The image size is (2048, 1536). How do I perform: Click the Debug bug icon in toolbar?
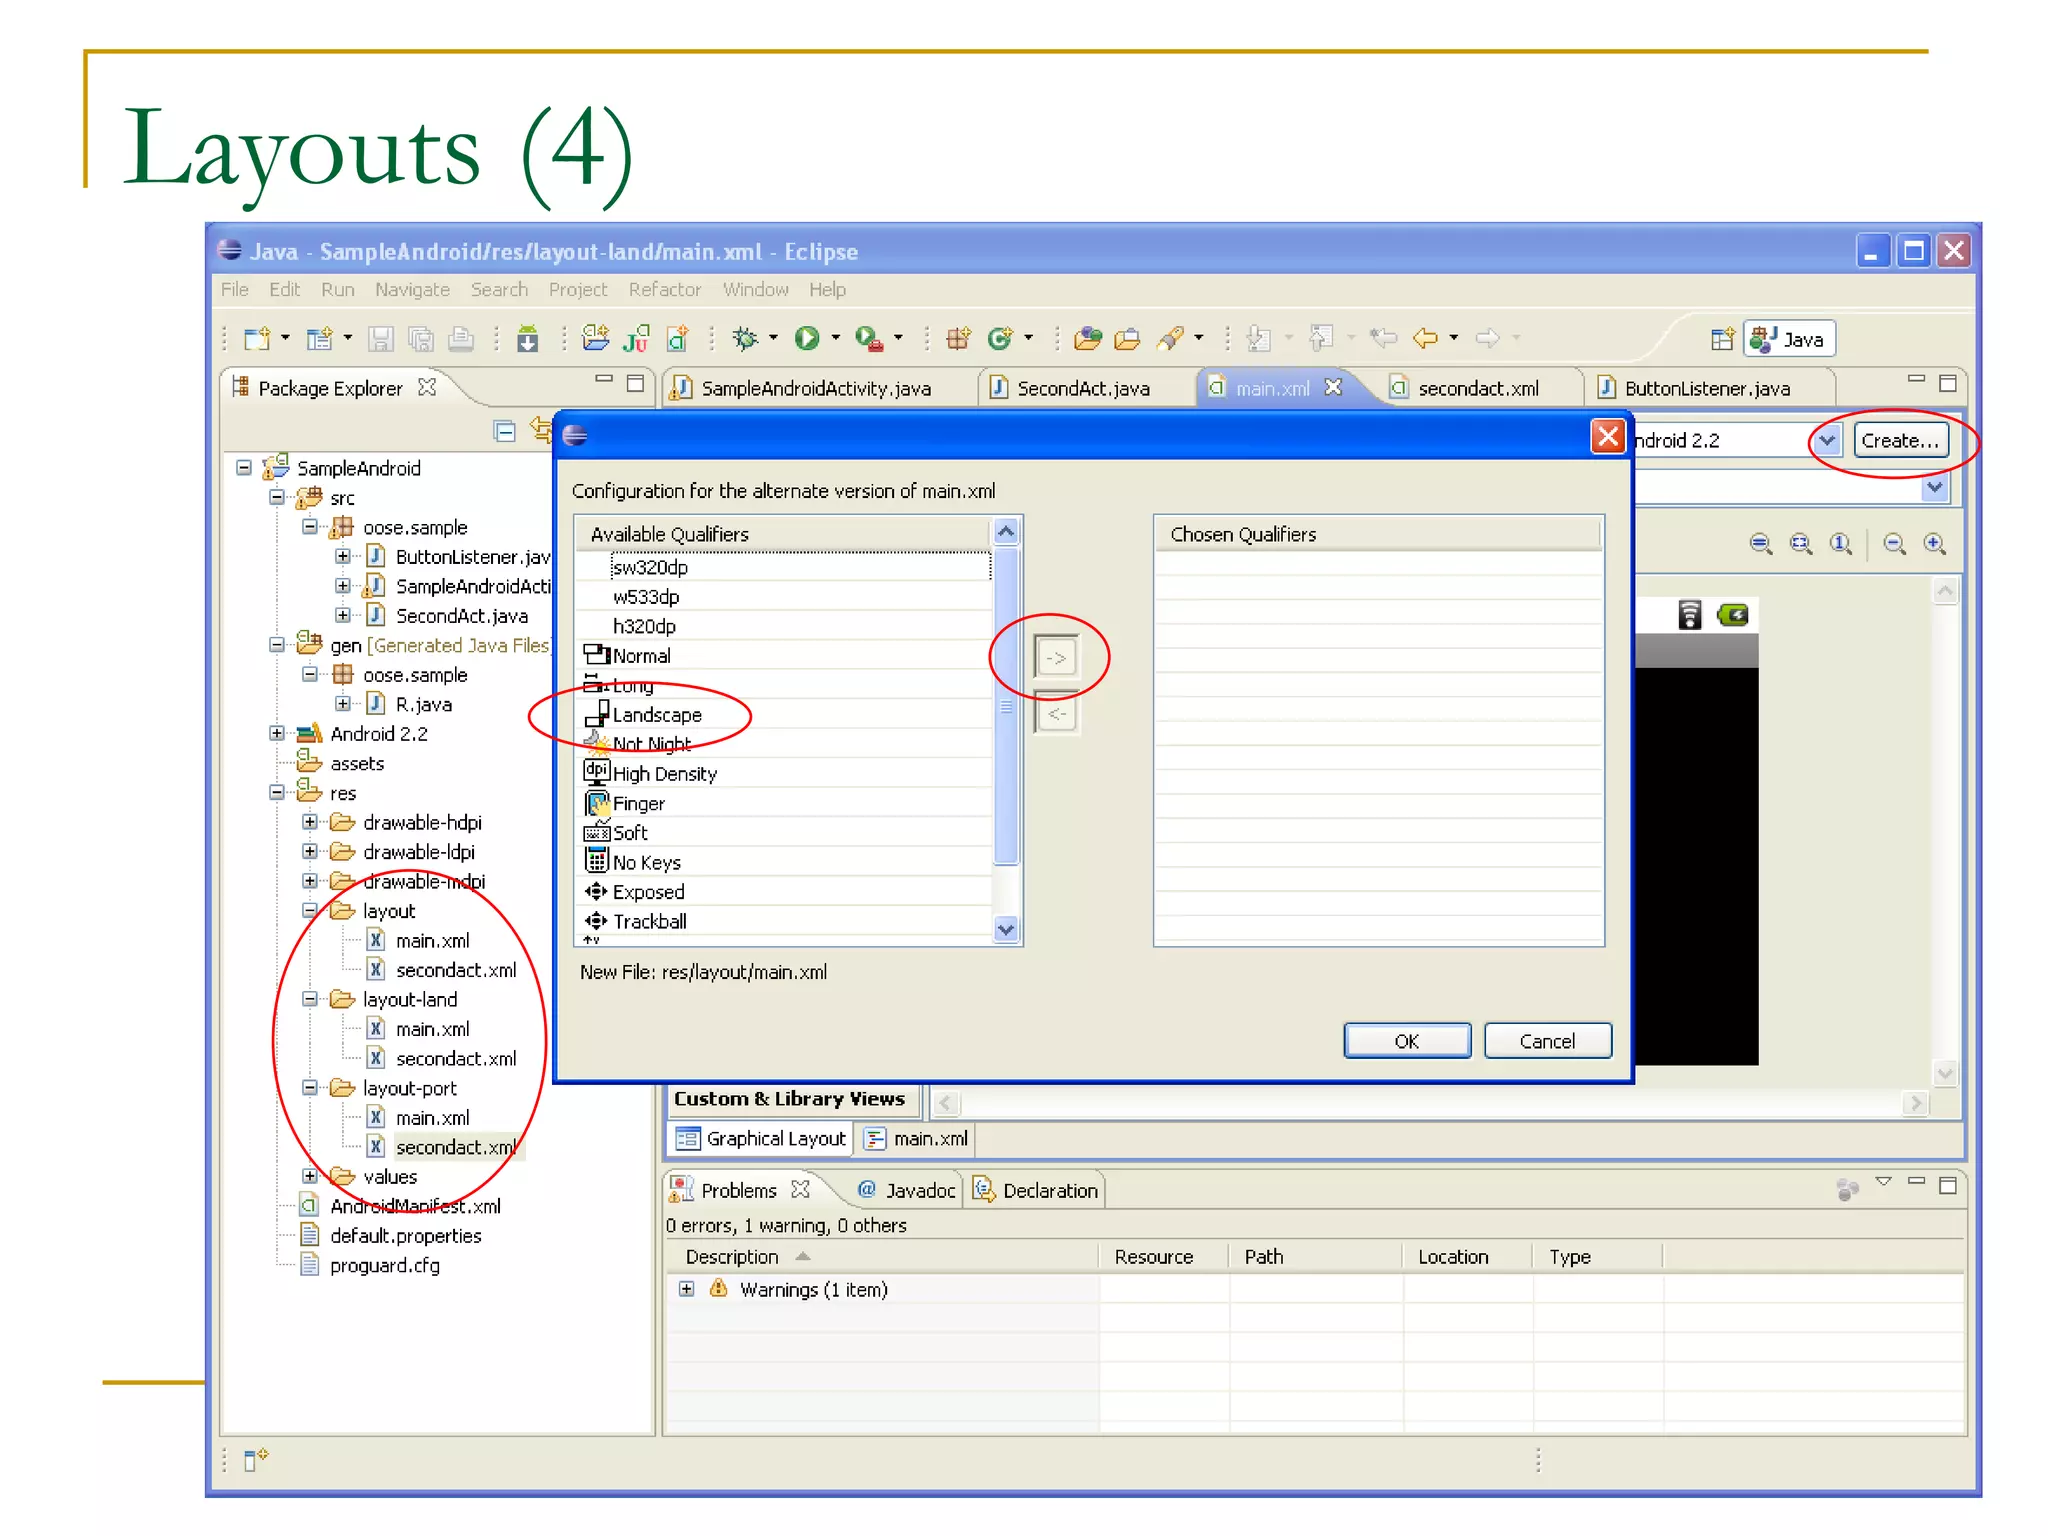[x=745, y=339]
